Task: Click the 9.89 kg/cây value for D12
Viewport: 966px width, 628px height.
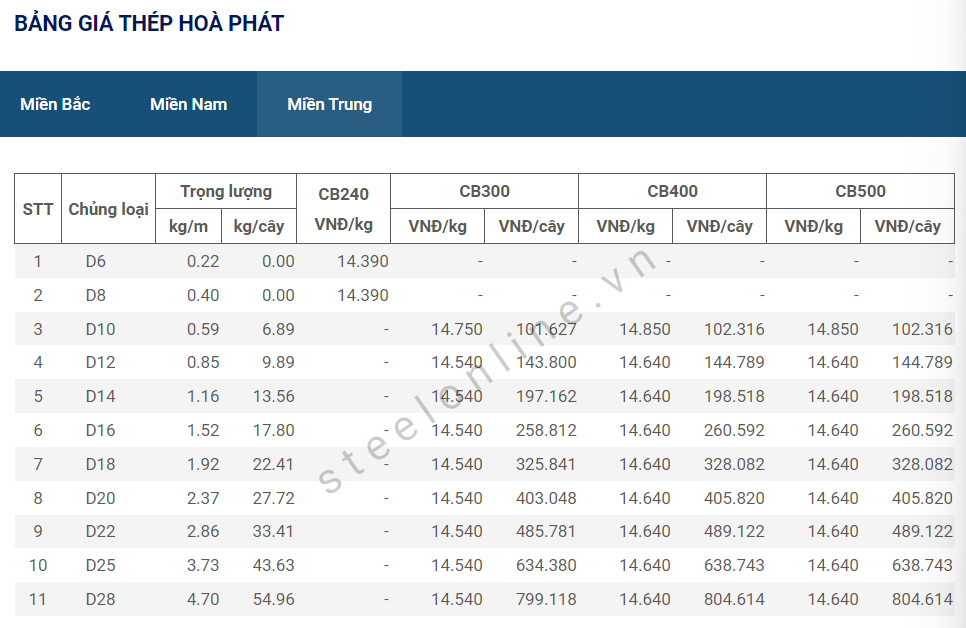Action: [x=278, y=362]
